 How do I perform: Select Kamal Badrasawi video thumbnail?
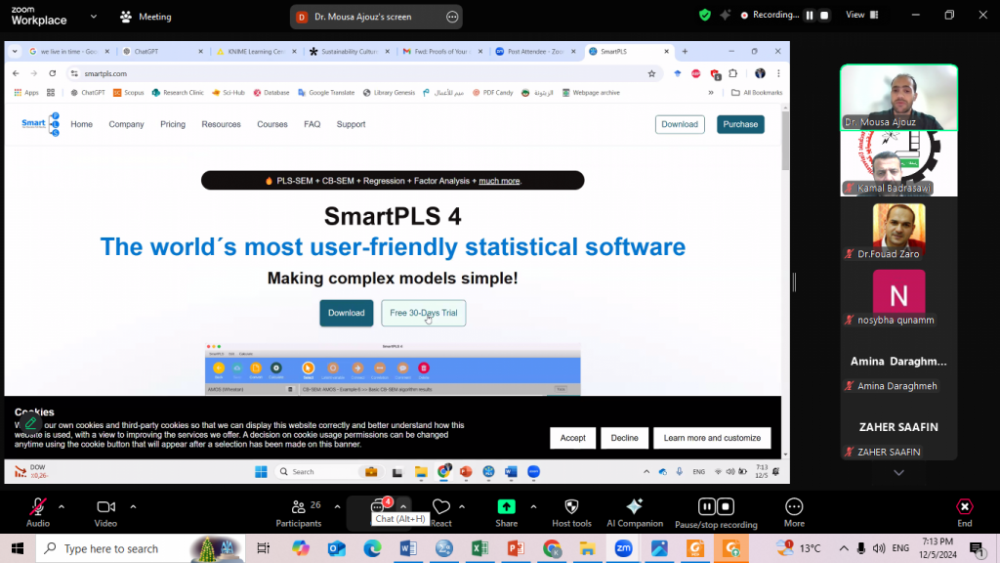[899, 163]
